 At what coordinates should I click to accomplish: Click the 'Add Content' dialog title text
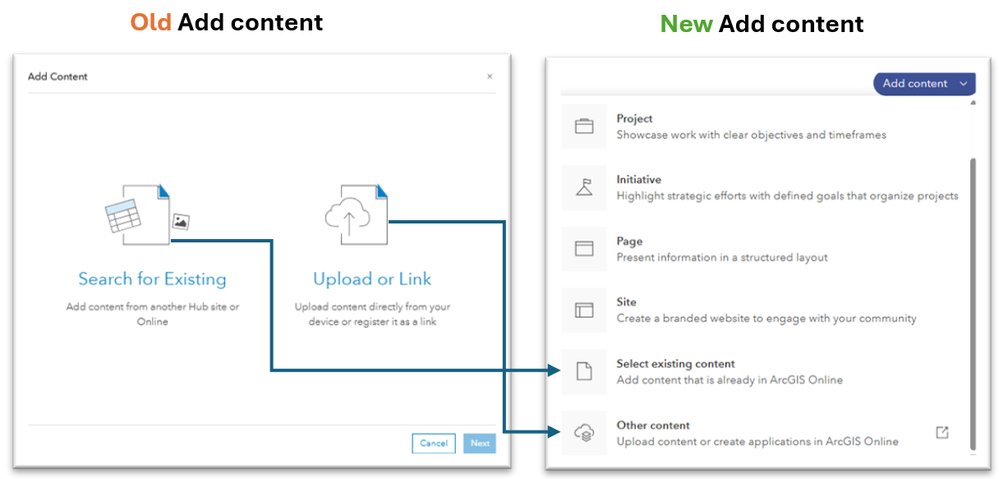pos(57,76)
